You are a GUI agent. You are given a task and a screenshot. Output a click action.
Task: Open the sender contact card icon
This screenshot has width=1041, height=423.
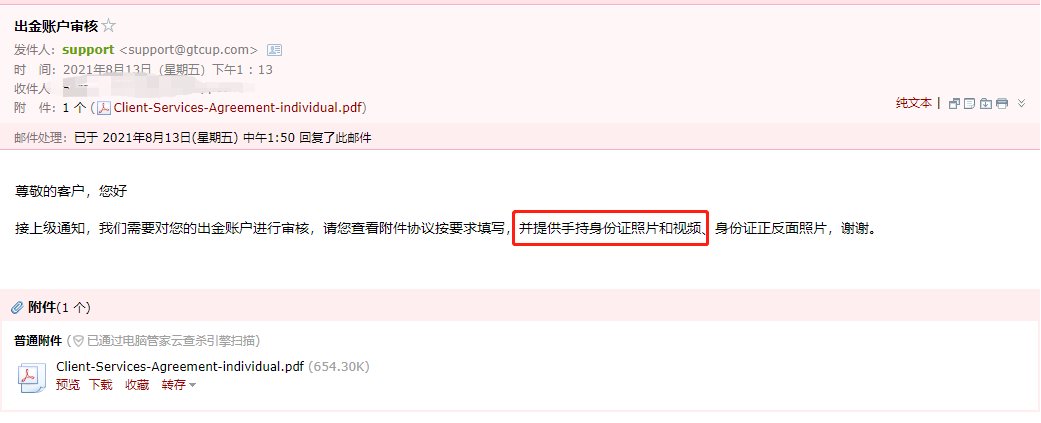pyautogui.click(x=274, y=50)
